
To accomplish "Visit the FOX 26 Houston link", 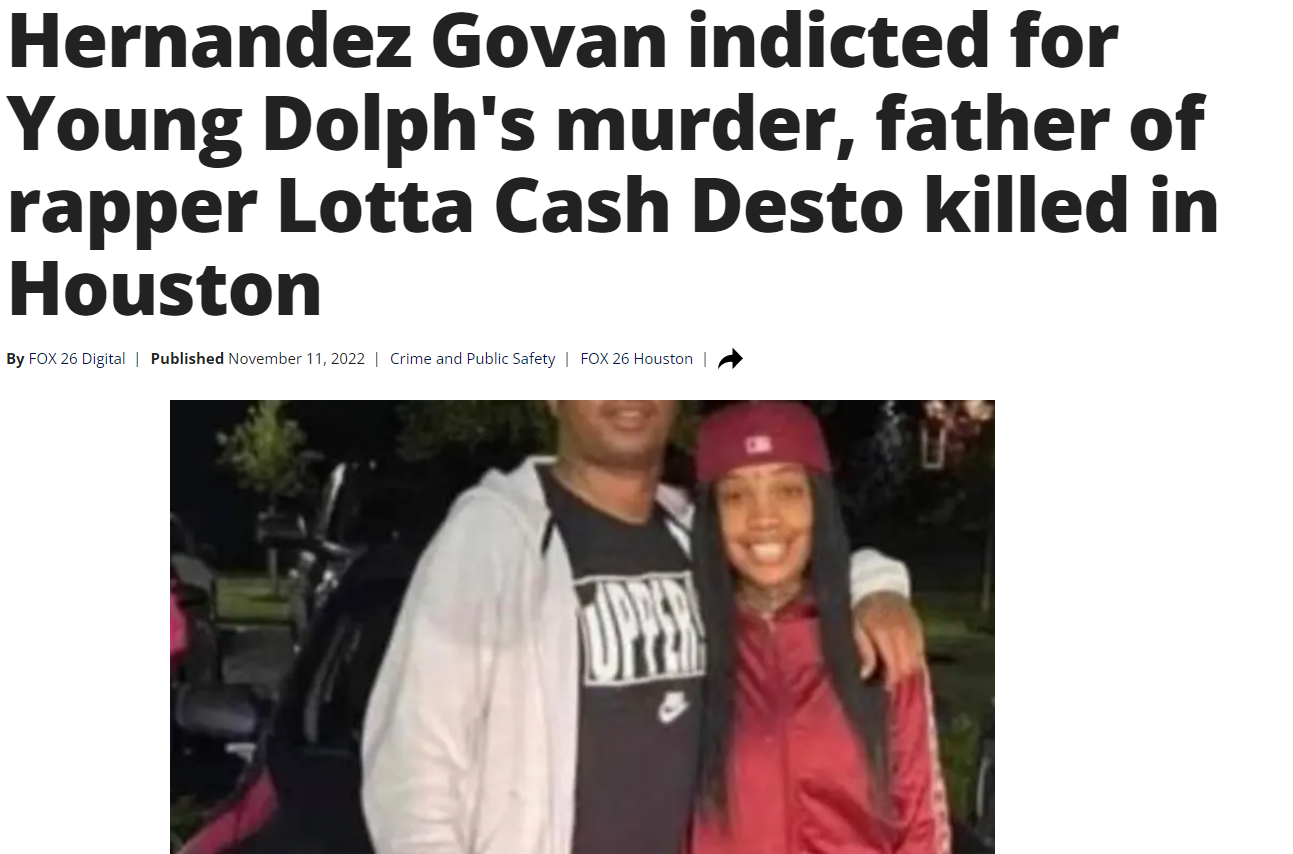I will [x=636, y=359].
